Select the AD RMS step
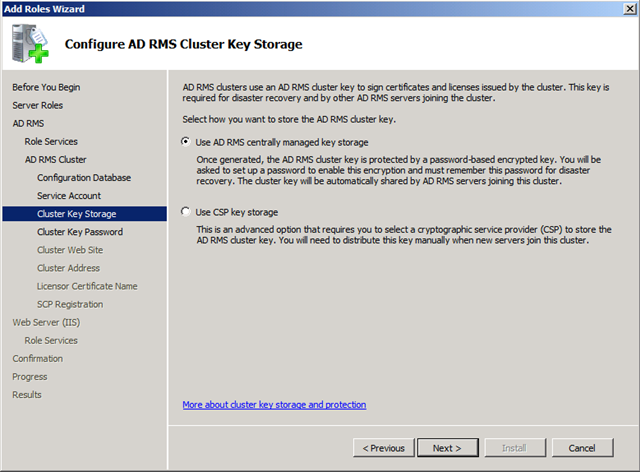This screenshot has height=472, width=640. coord(28,123)
